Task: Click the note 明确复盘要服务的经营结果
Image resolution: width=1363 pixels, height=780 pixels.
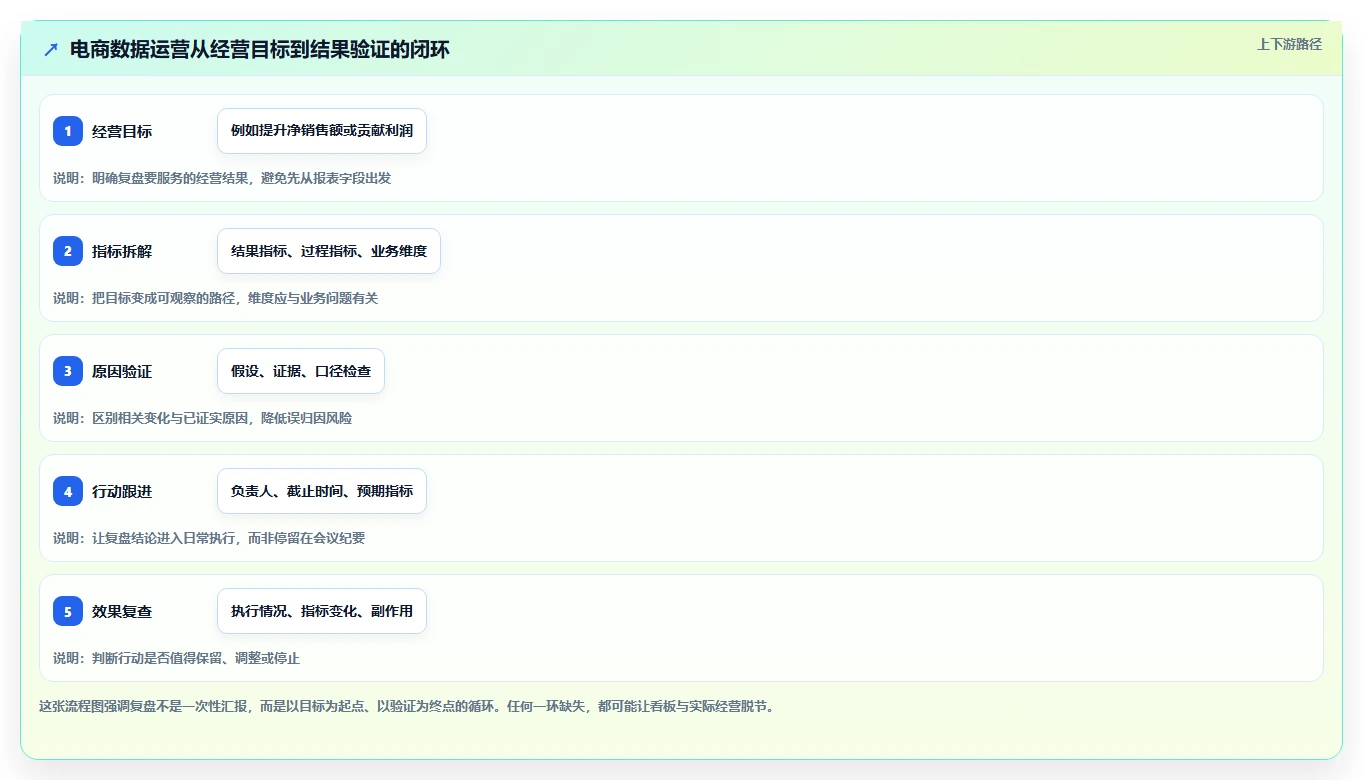Action: 222,178
